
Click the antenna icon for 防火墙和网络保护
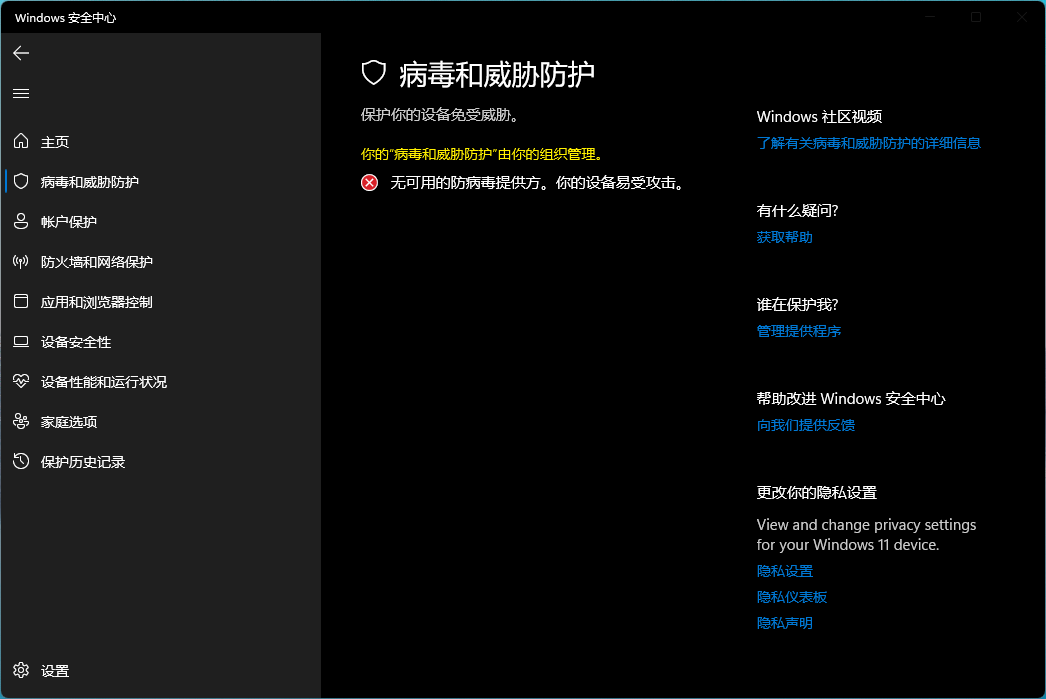pyautogui.click(x=21, y=261)
